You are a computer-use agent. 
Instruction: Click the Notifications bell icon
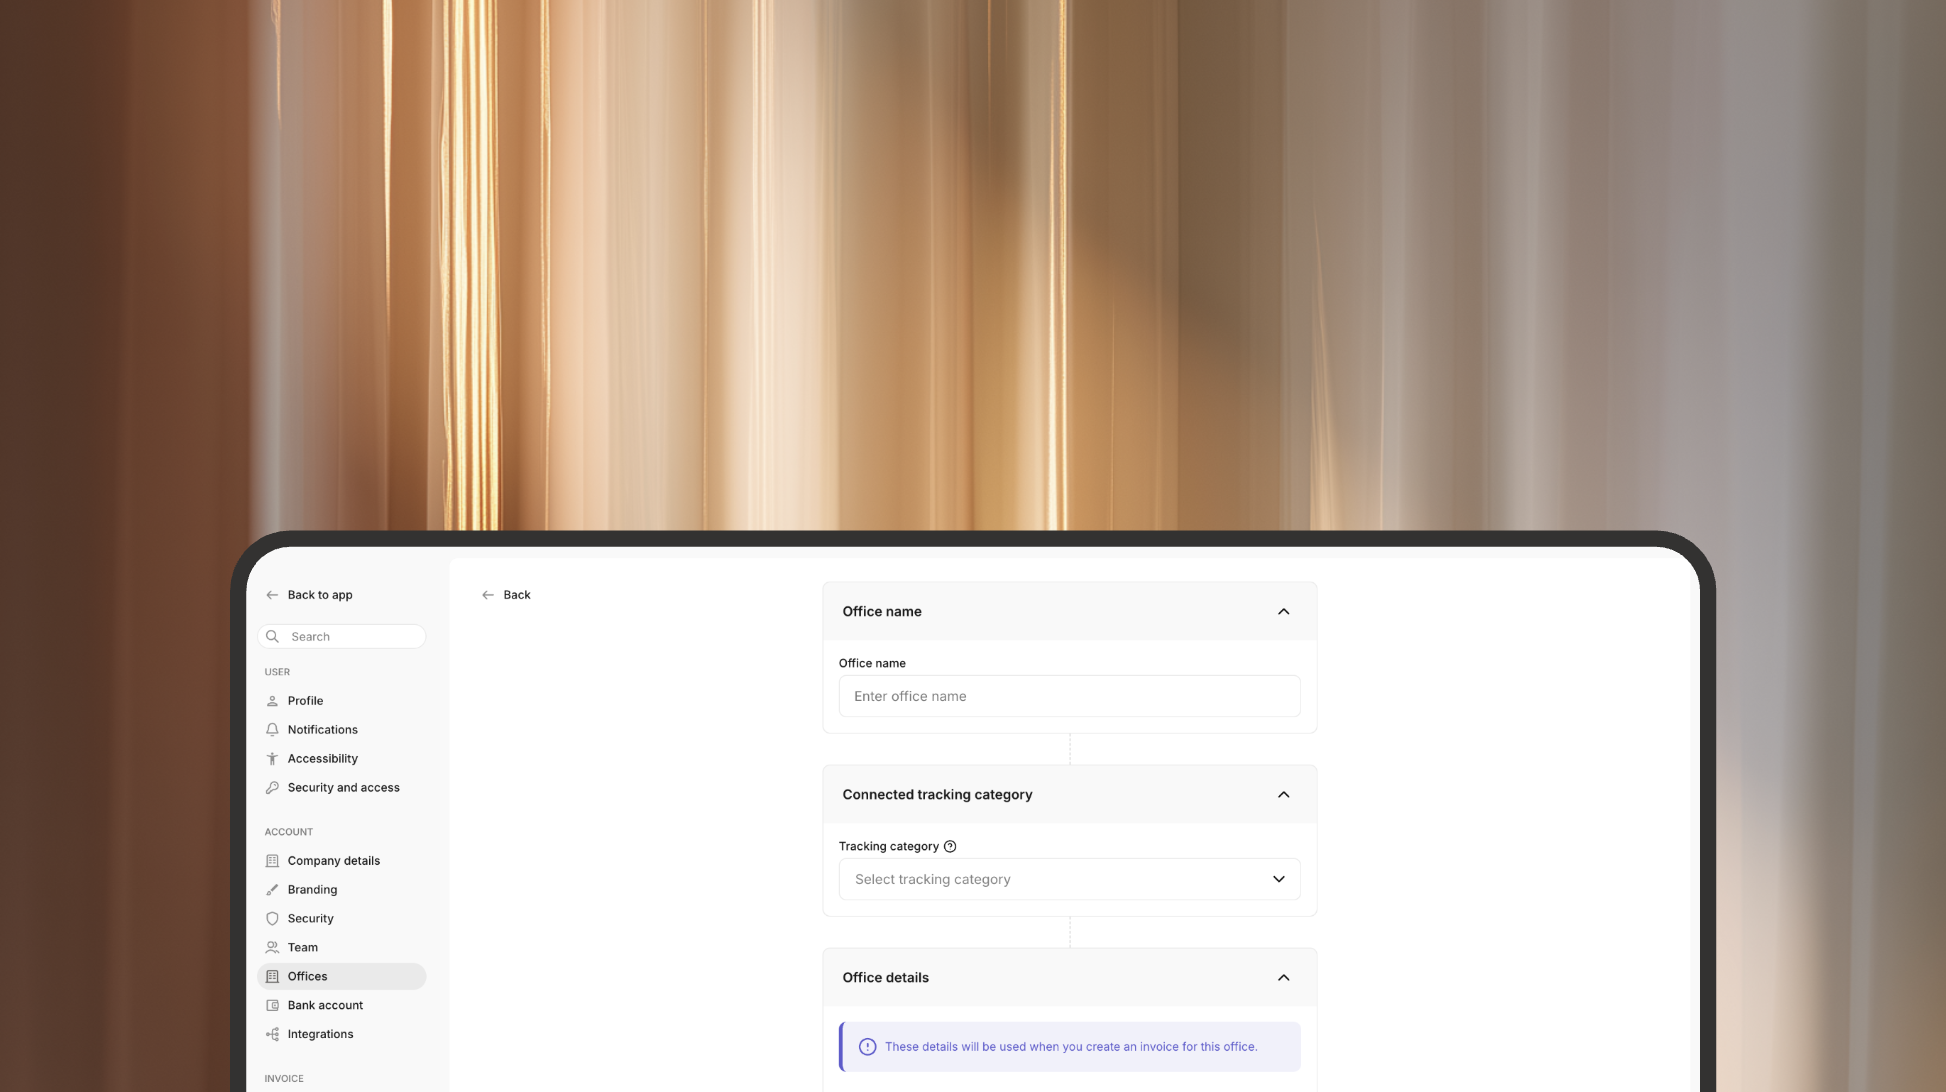[272, 730]
